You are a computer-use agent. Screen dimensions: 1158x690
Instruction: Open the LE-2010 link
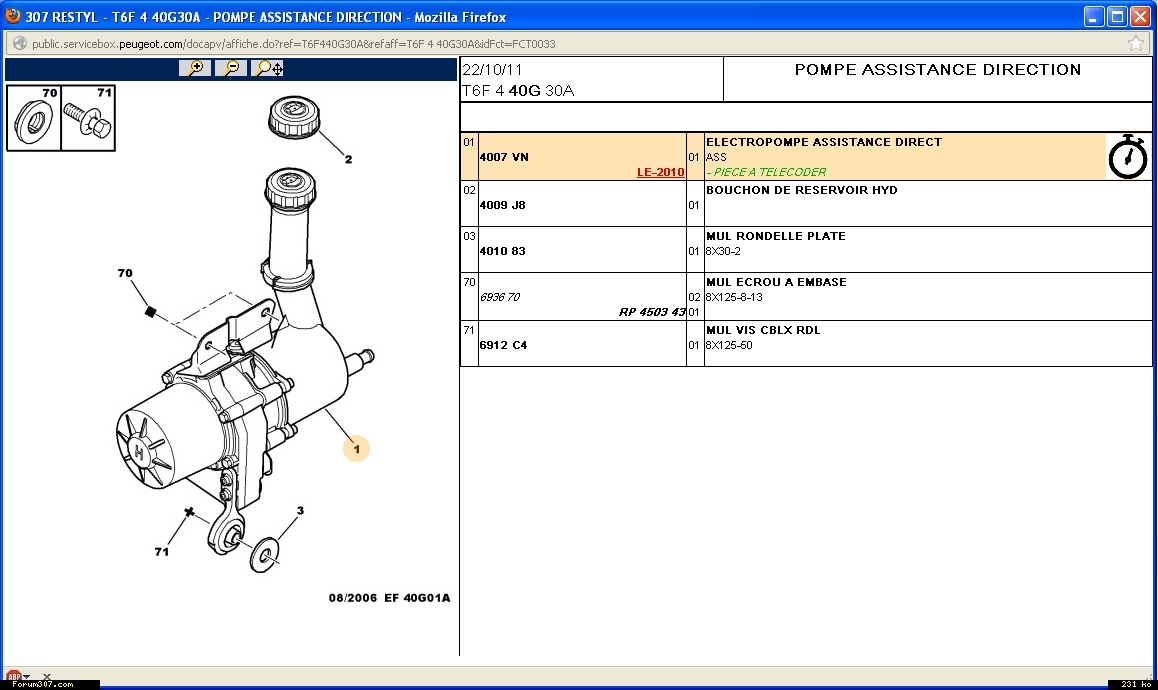click(x=660, y=172)
